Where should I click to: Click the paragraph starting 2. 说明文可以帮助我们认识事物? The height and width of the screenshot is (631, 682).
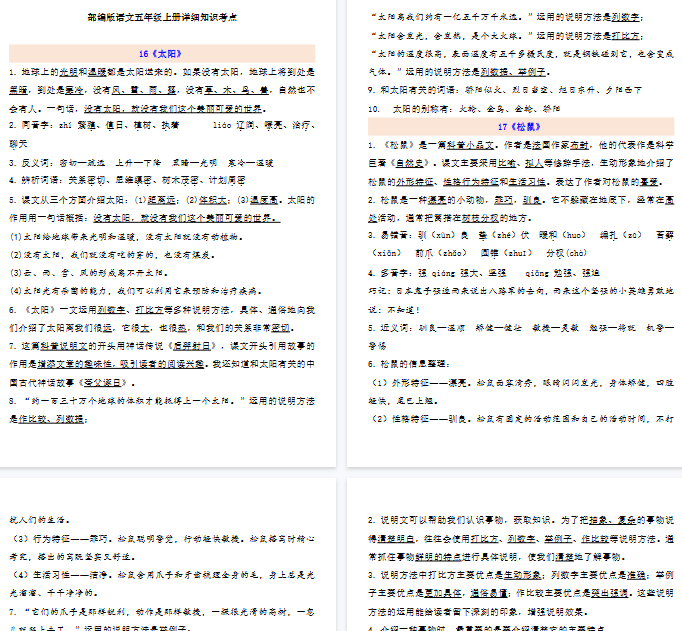(521, 538)
